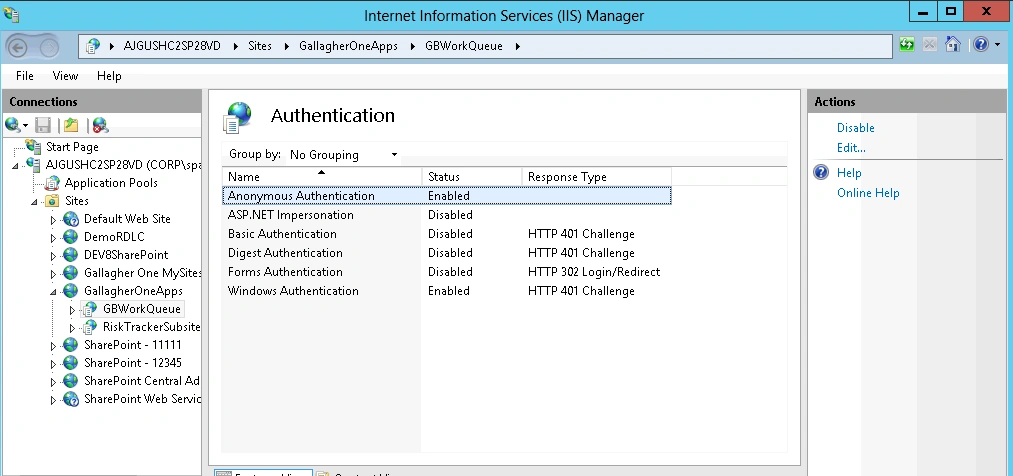The width and height of the screenshot is (1013, 476).
Task: Expand the DemoRDLC tree node
Action: click(54, 238)
